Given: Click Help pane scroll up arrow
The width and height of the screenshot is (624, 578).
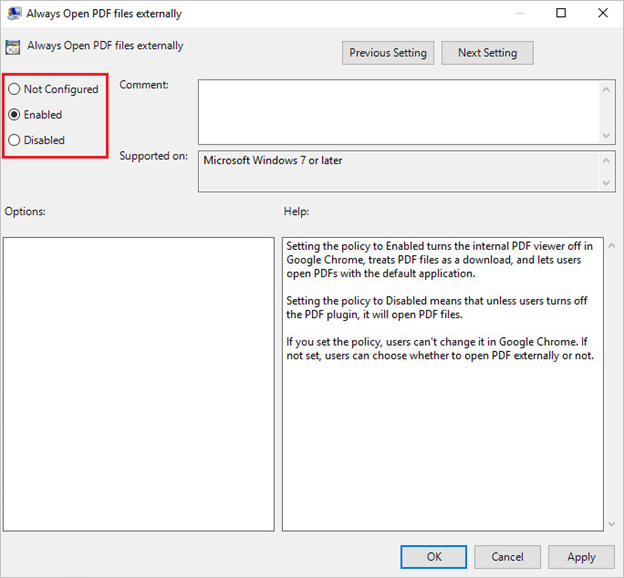Looking at the screenshot, I should tap(612, 246).
